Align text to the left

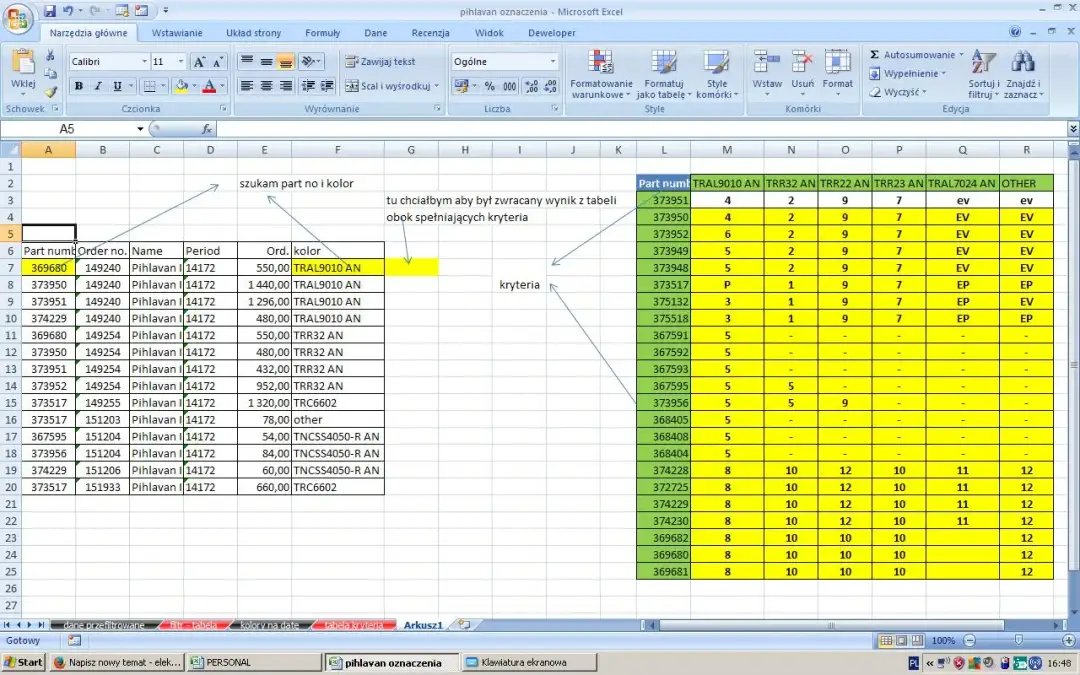pos(247,85)
